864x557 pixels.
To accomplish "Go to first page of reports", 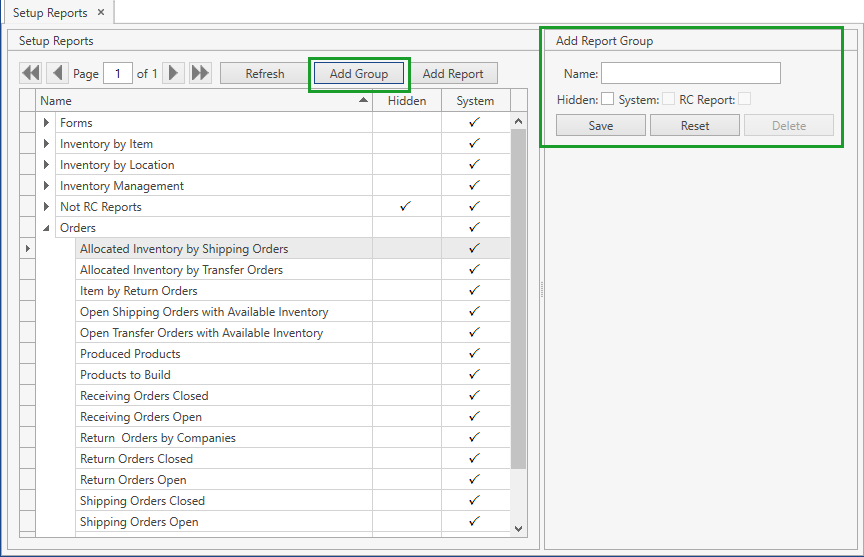I will coord(31,73).
